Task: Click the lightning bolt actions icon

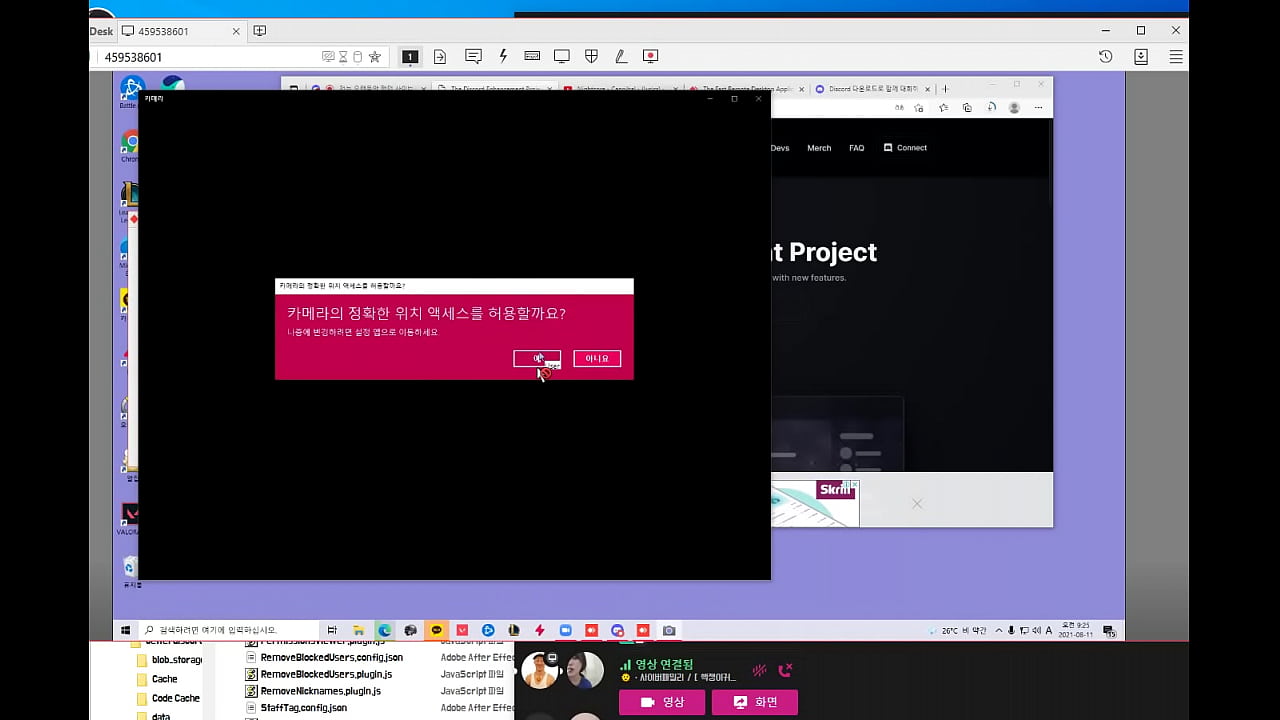Action: pyautogui.click(x=503, y=57)
